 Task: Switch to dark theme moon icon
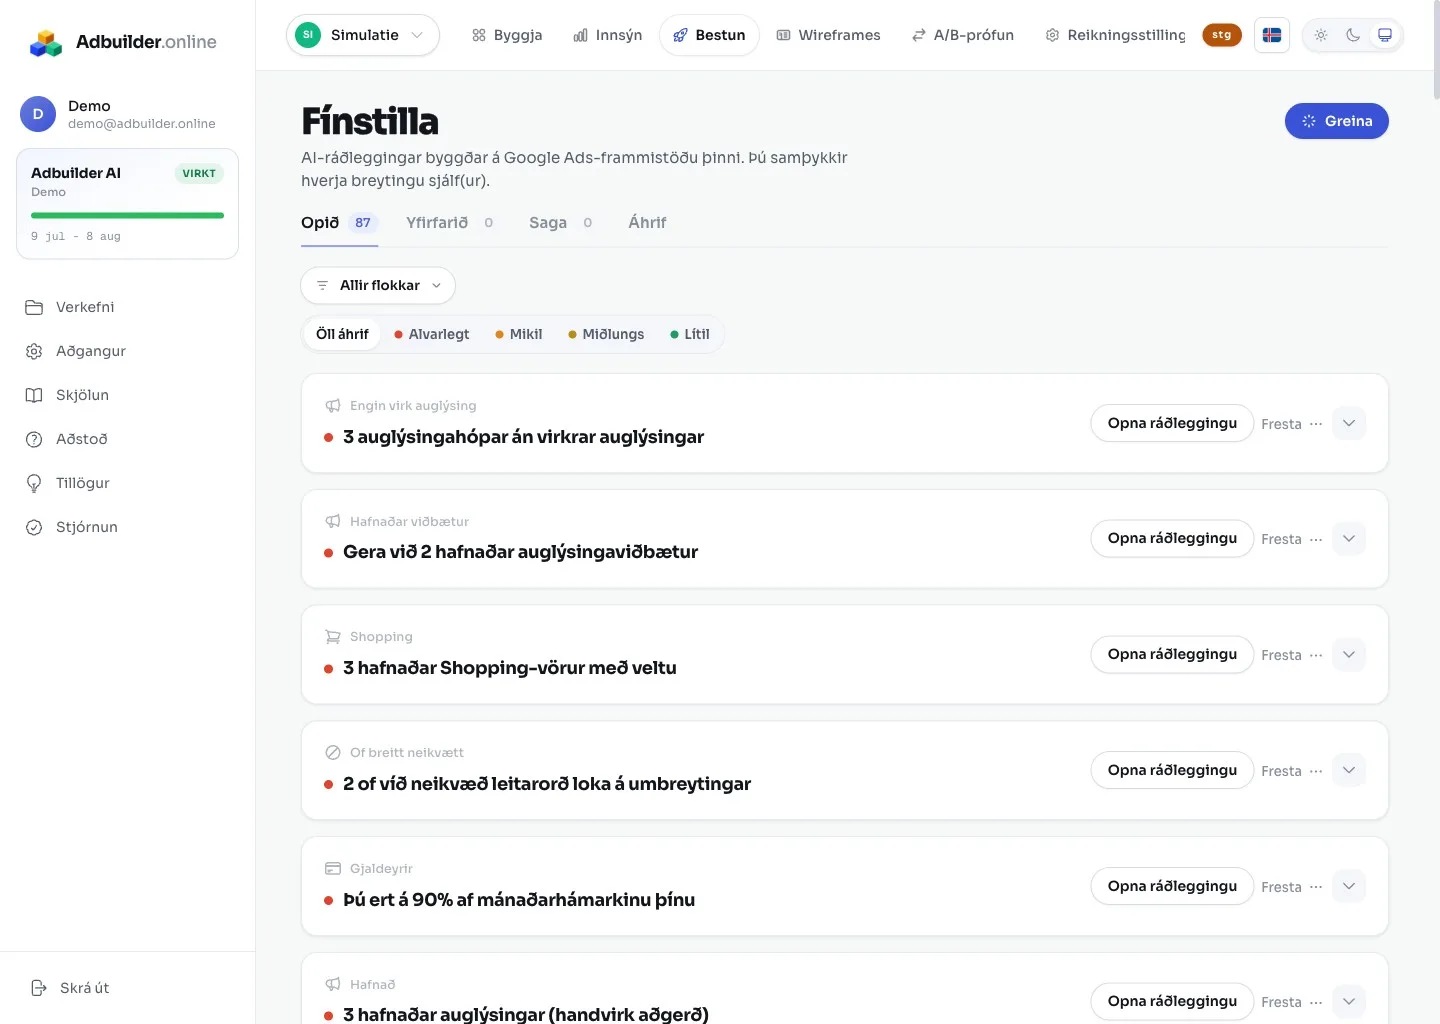1353,35
